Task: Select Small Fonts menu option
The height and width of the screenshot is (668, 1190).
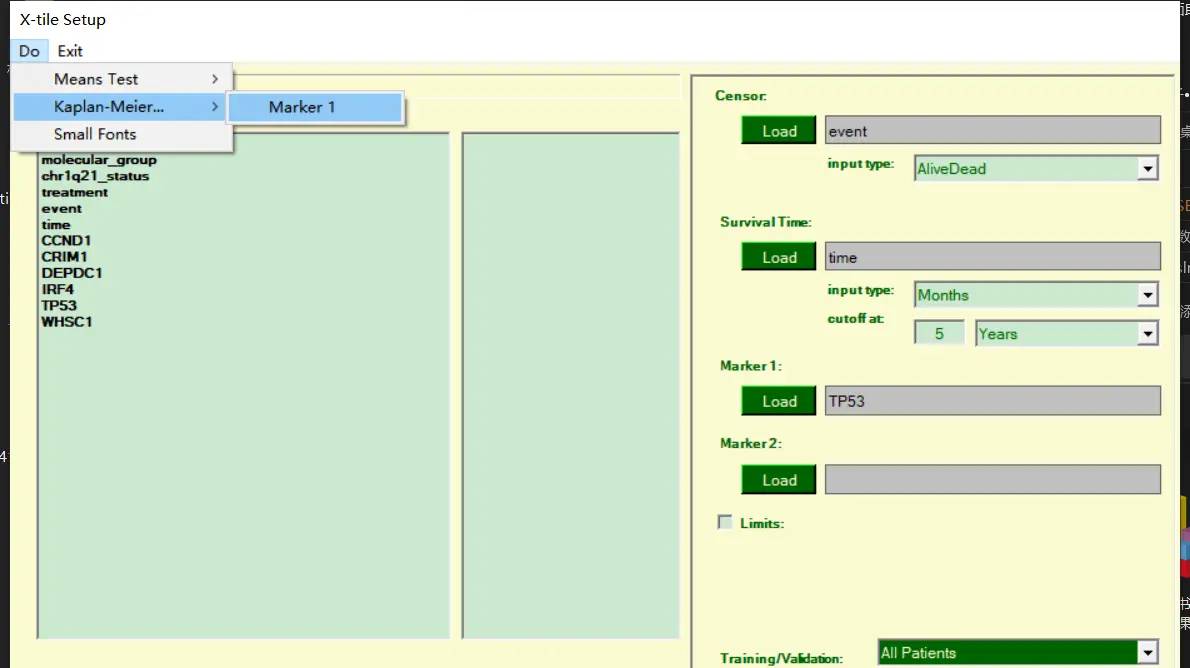Action: coord(95,134)
